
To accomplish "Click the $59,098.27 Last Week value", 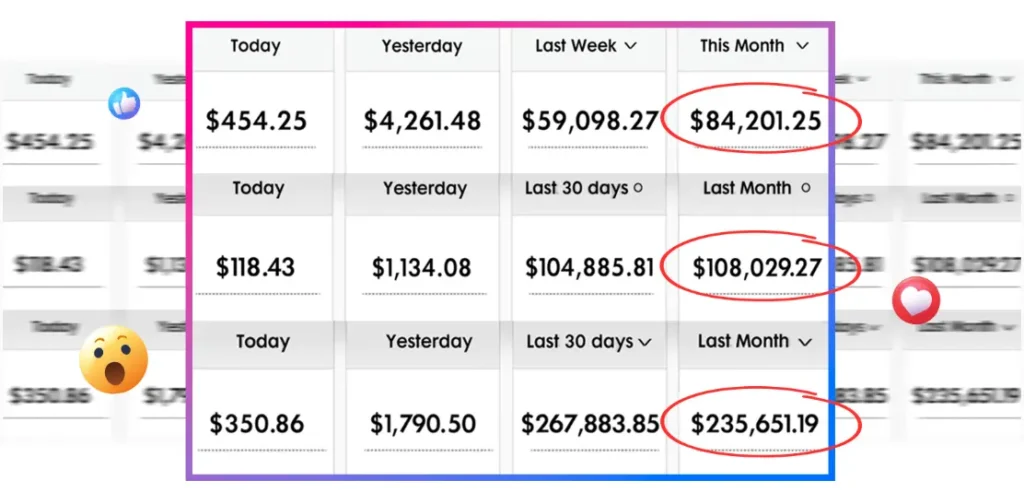I will pos(589,122).
